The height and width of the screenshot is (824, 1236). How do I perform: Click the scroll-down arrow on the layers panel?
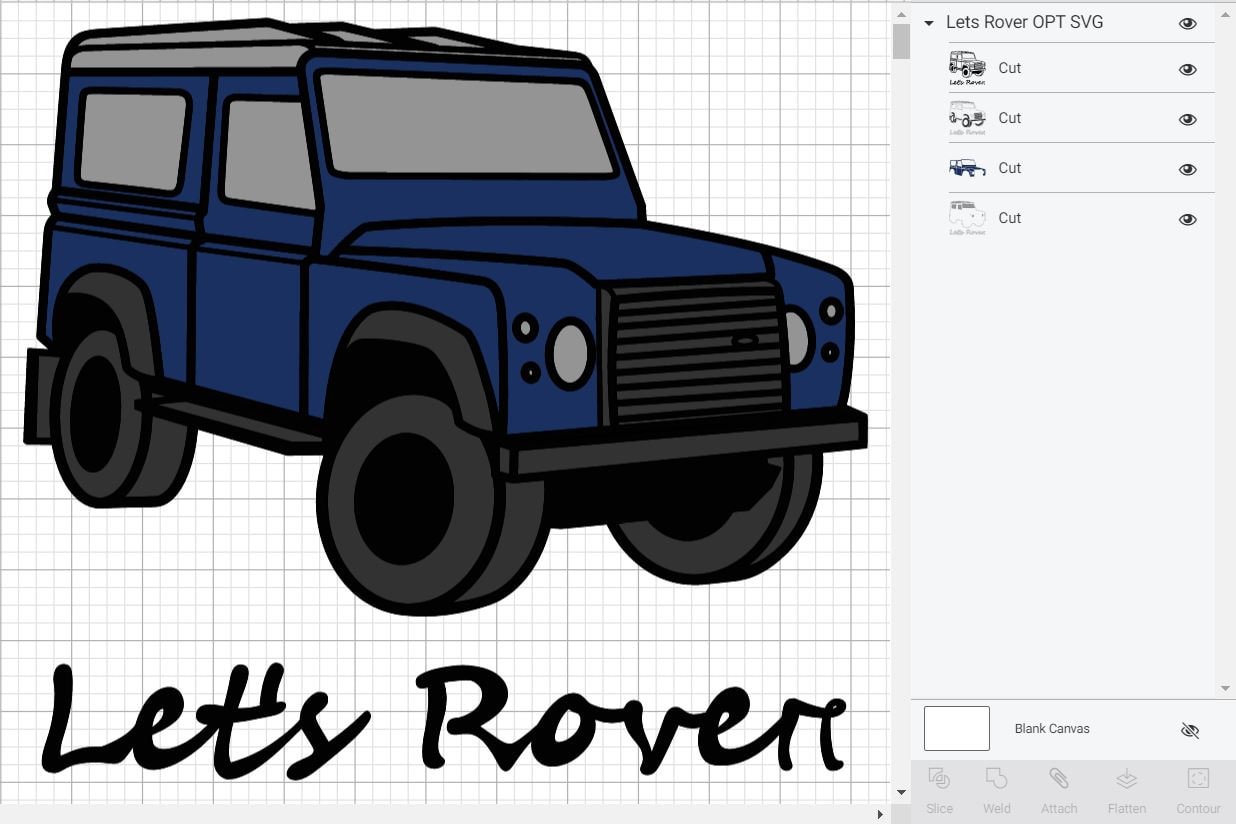(1223, 687)
